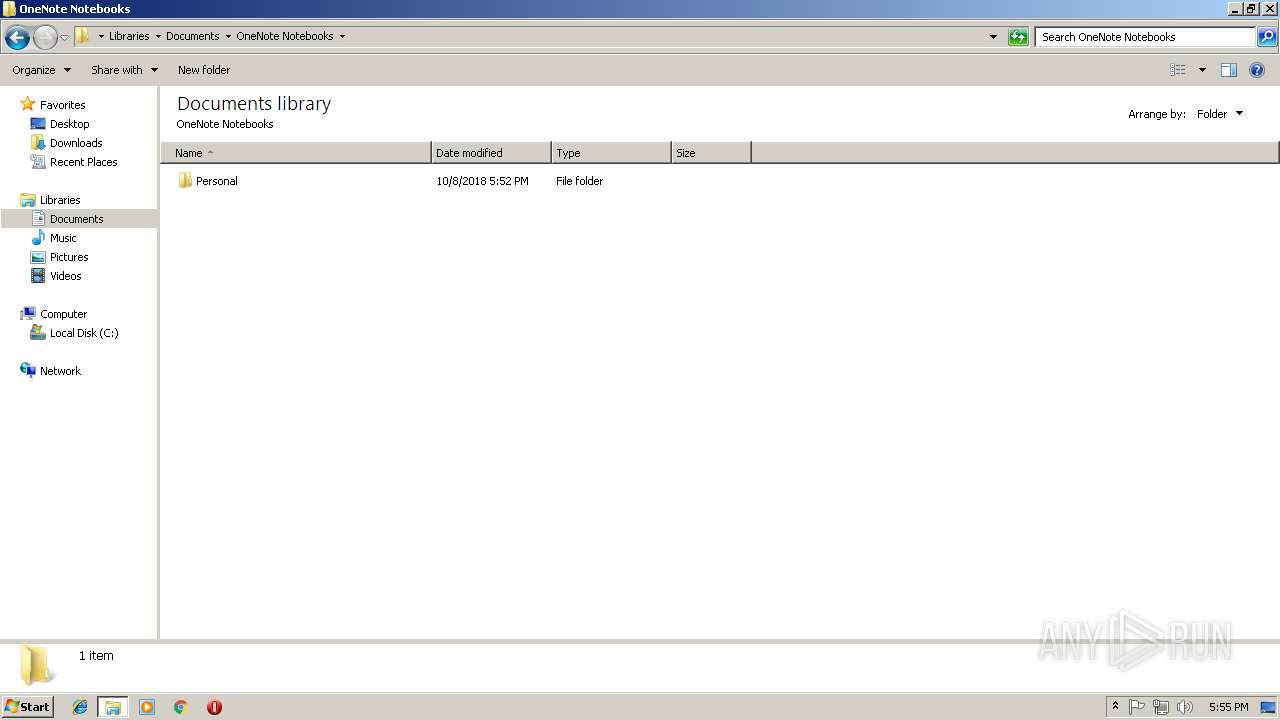The width and height of the screenshot is (1280, 720).
Task: Open the Share with menu
Action: coord(124,70)
